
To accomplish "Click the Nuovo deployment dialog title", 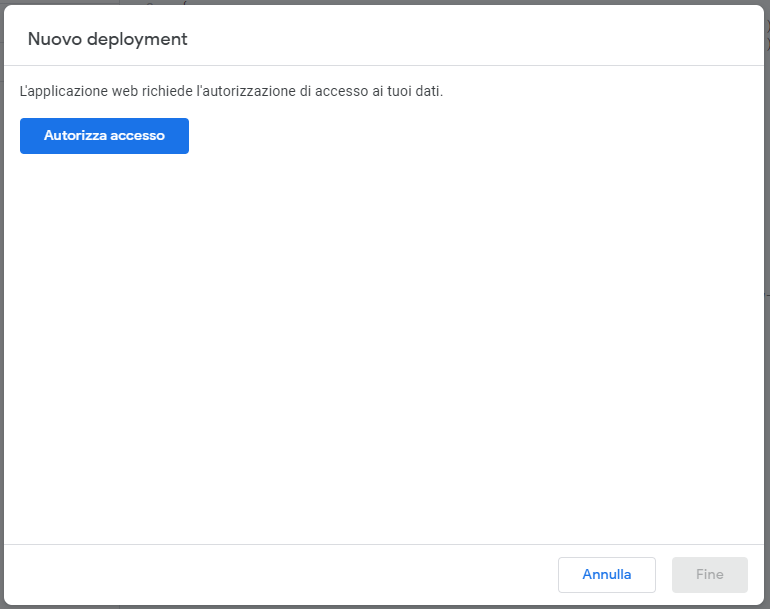I will tap(107, 40).
